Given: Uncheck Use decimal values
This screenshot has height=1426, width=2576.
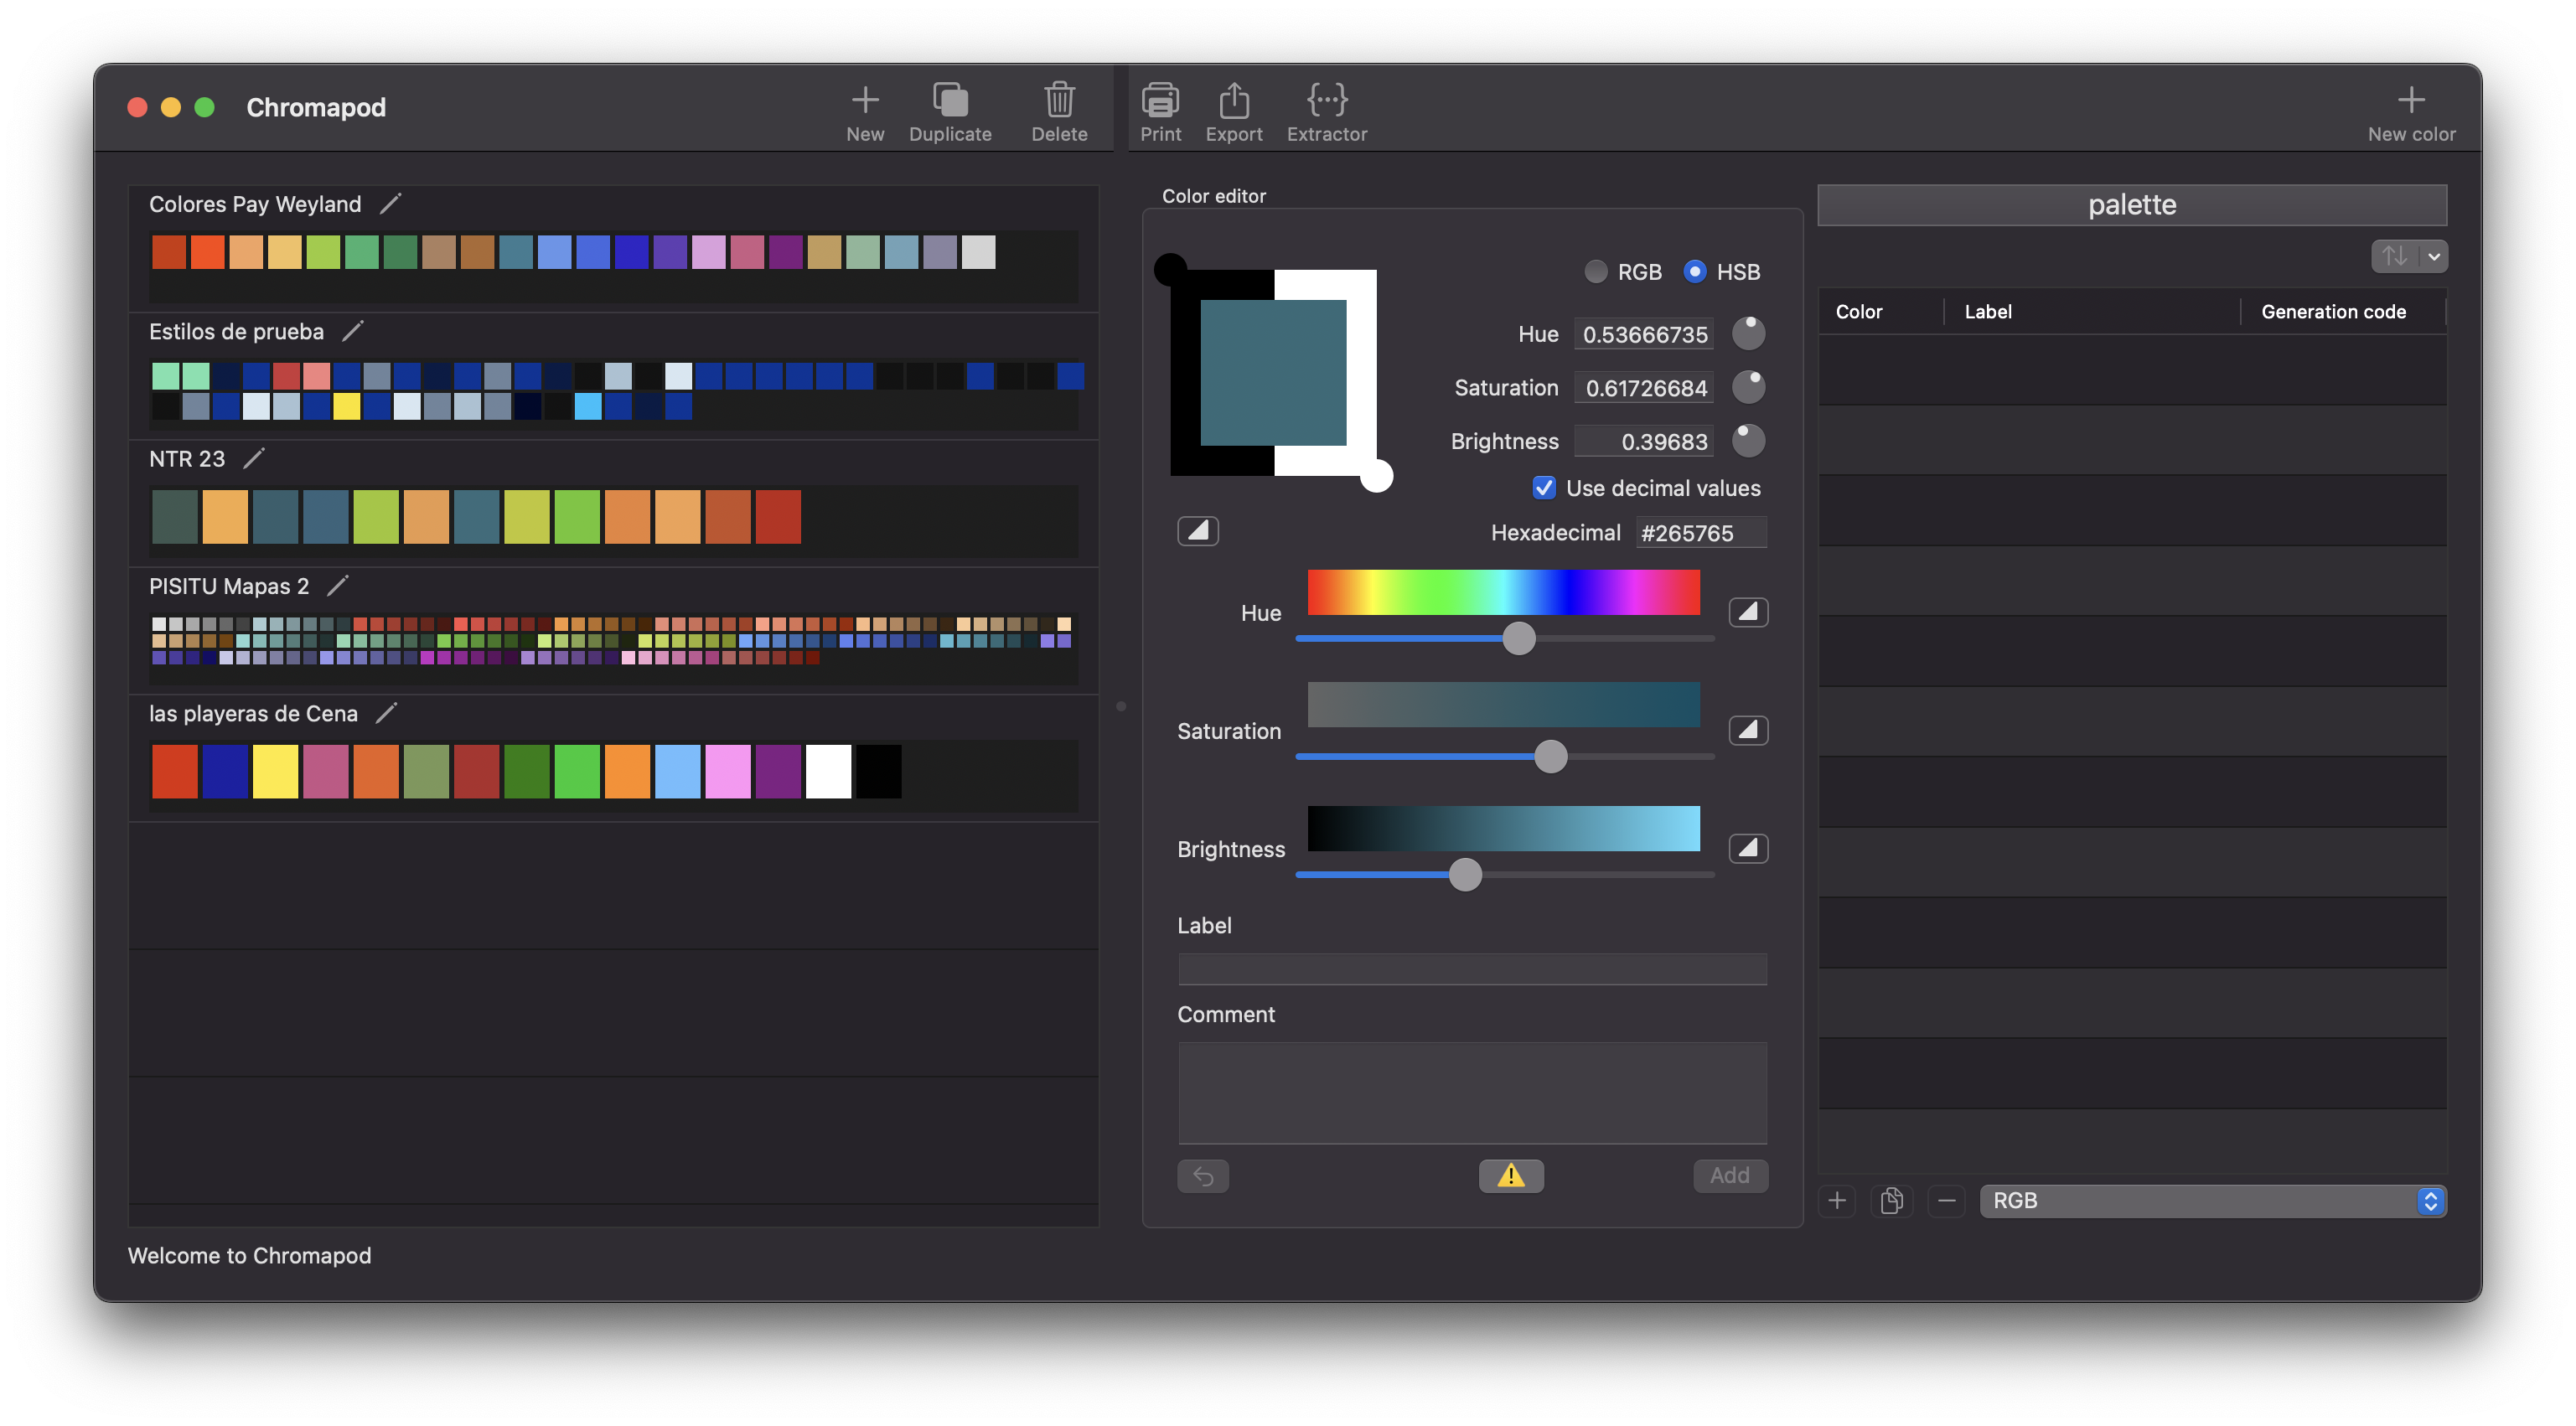Looking at the screenshot, I should 1544,488.
